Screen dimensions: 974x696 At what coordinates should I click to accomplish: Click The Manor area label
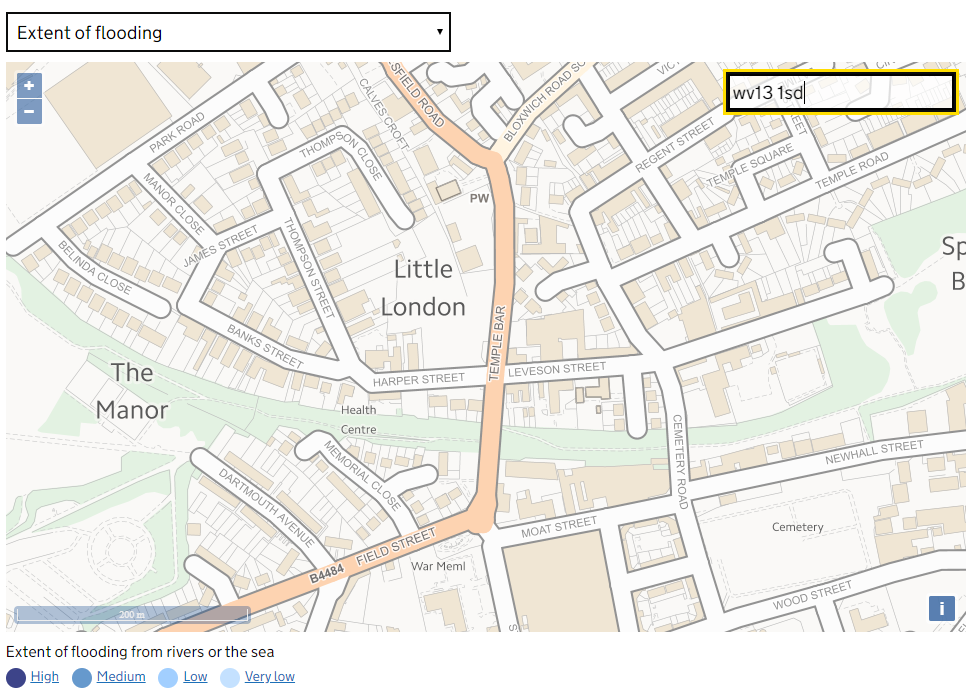[x=132, y=391]
